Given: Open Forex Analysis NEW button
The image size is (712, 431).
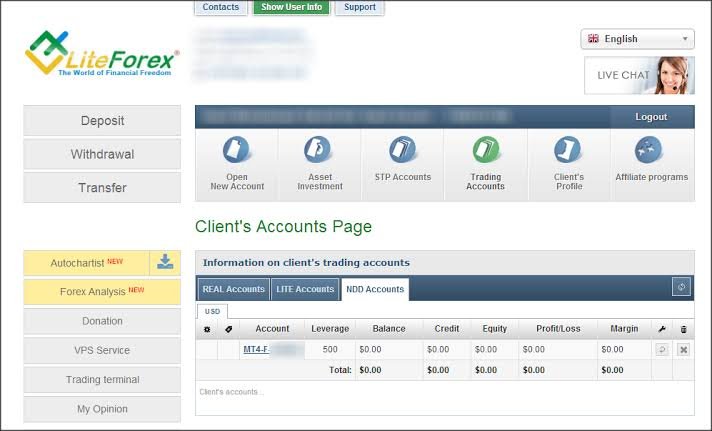Looking at the screenshot, I should tap(102, 292).
